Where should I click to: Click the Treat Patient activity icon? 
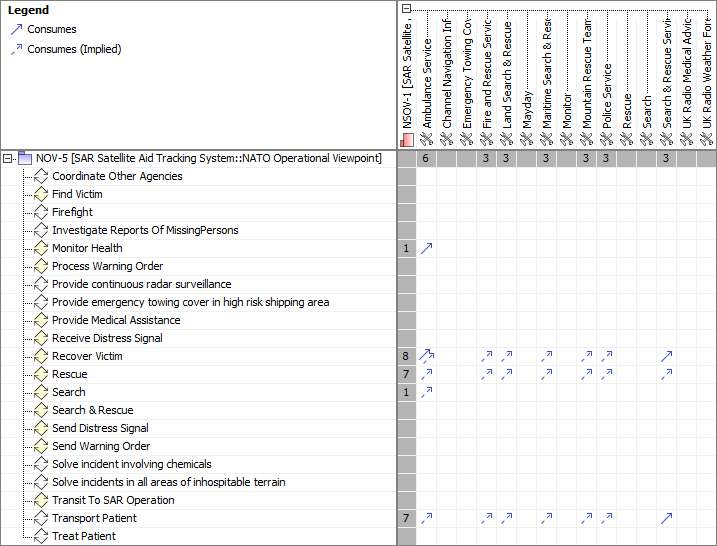point(41,536)
